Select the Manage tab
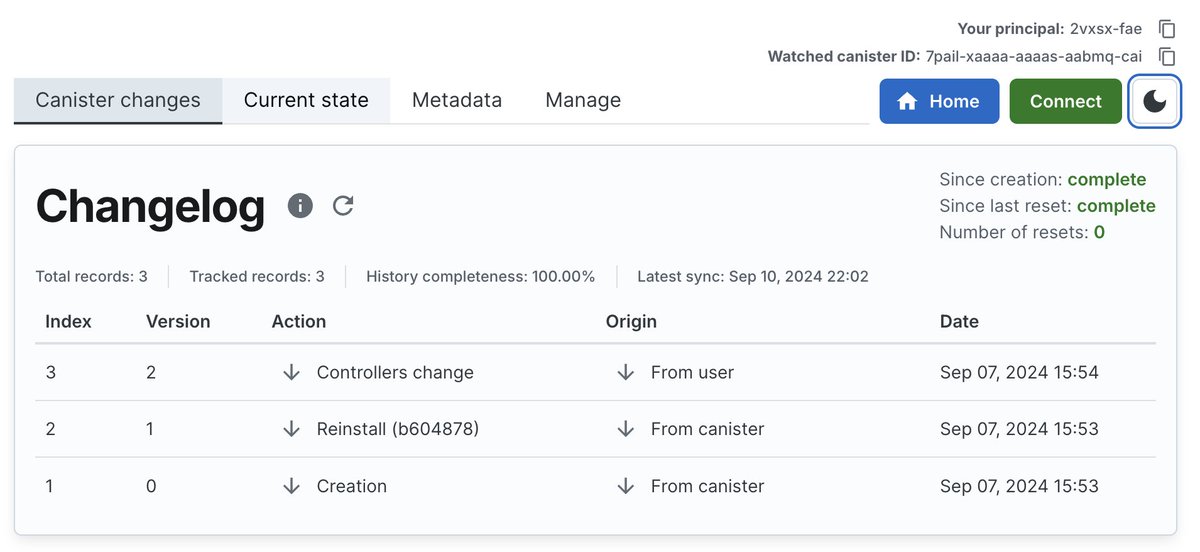Image resolution: width=1200 pixels, height=552 pixels. pos(583,101)
